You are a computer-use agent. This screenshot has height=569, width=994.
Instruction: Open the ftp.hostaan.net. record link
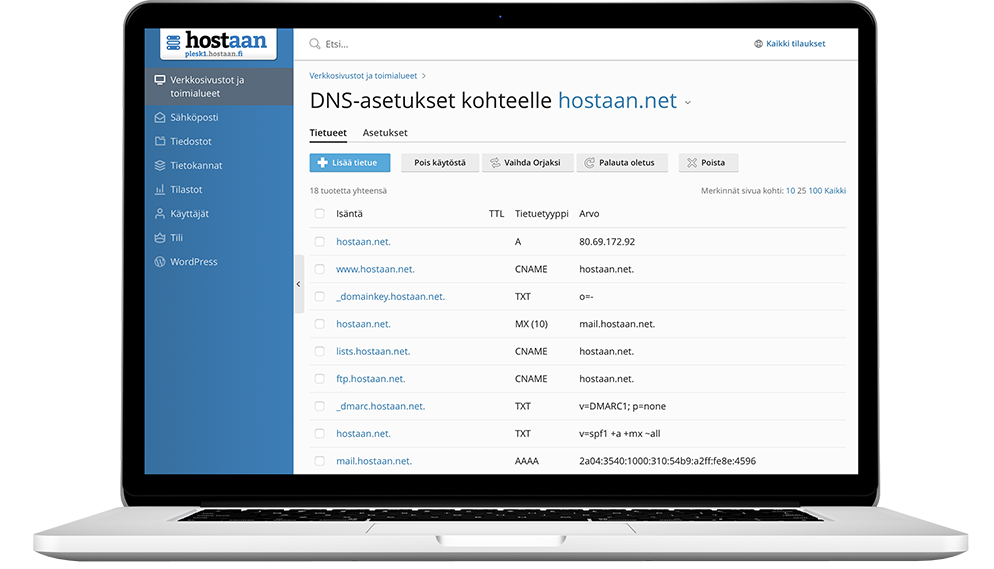371,379
